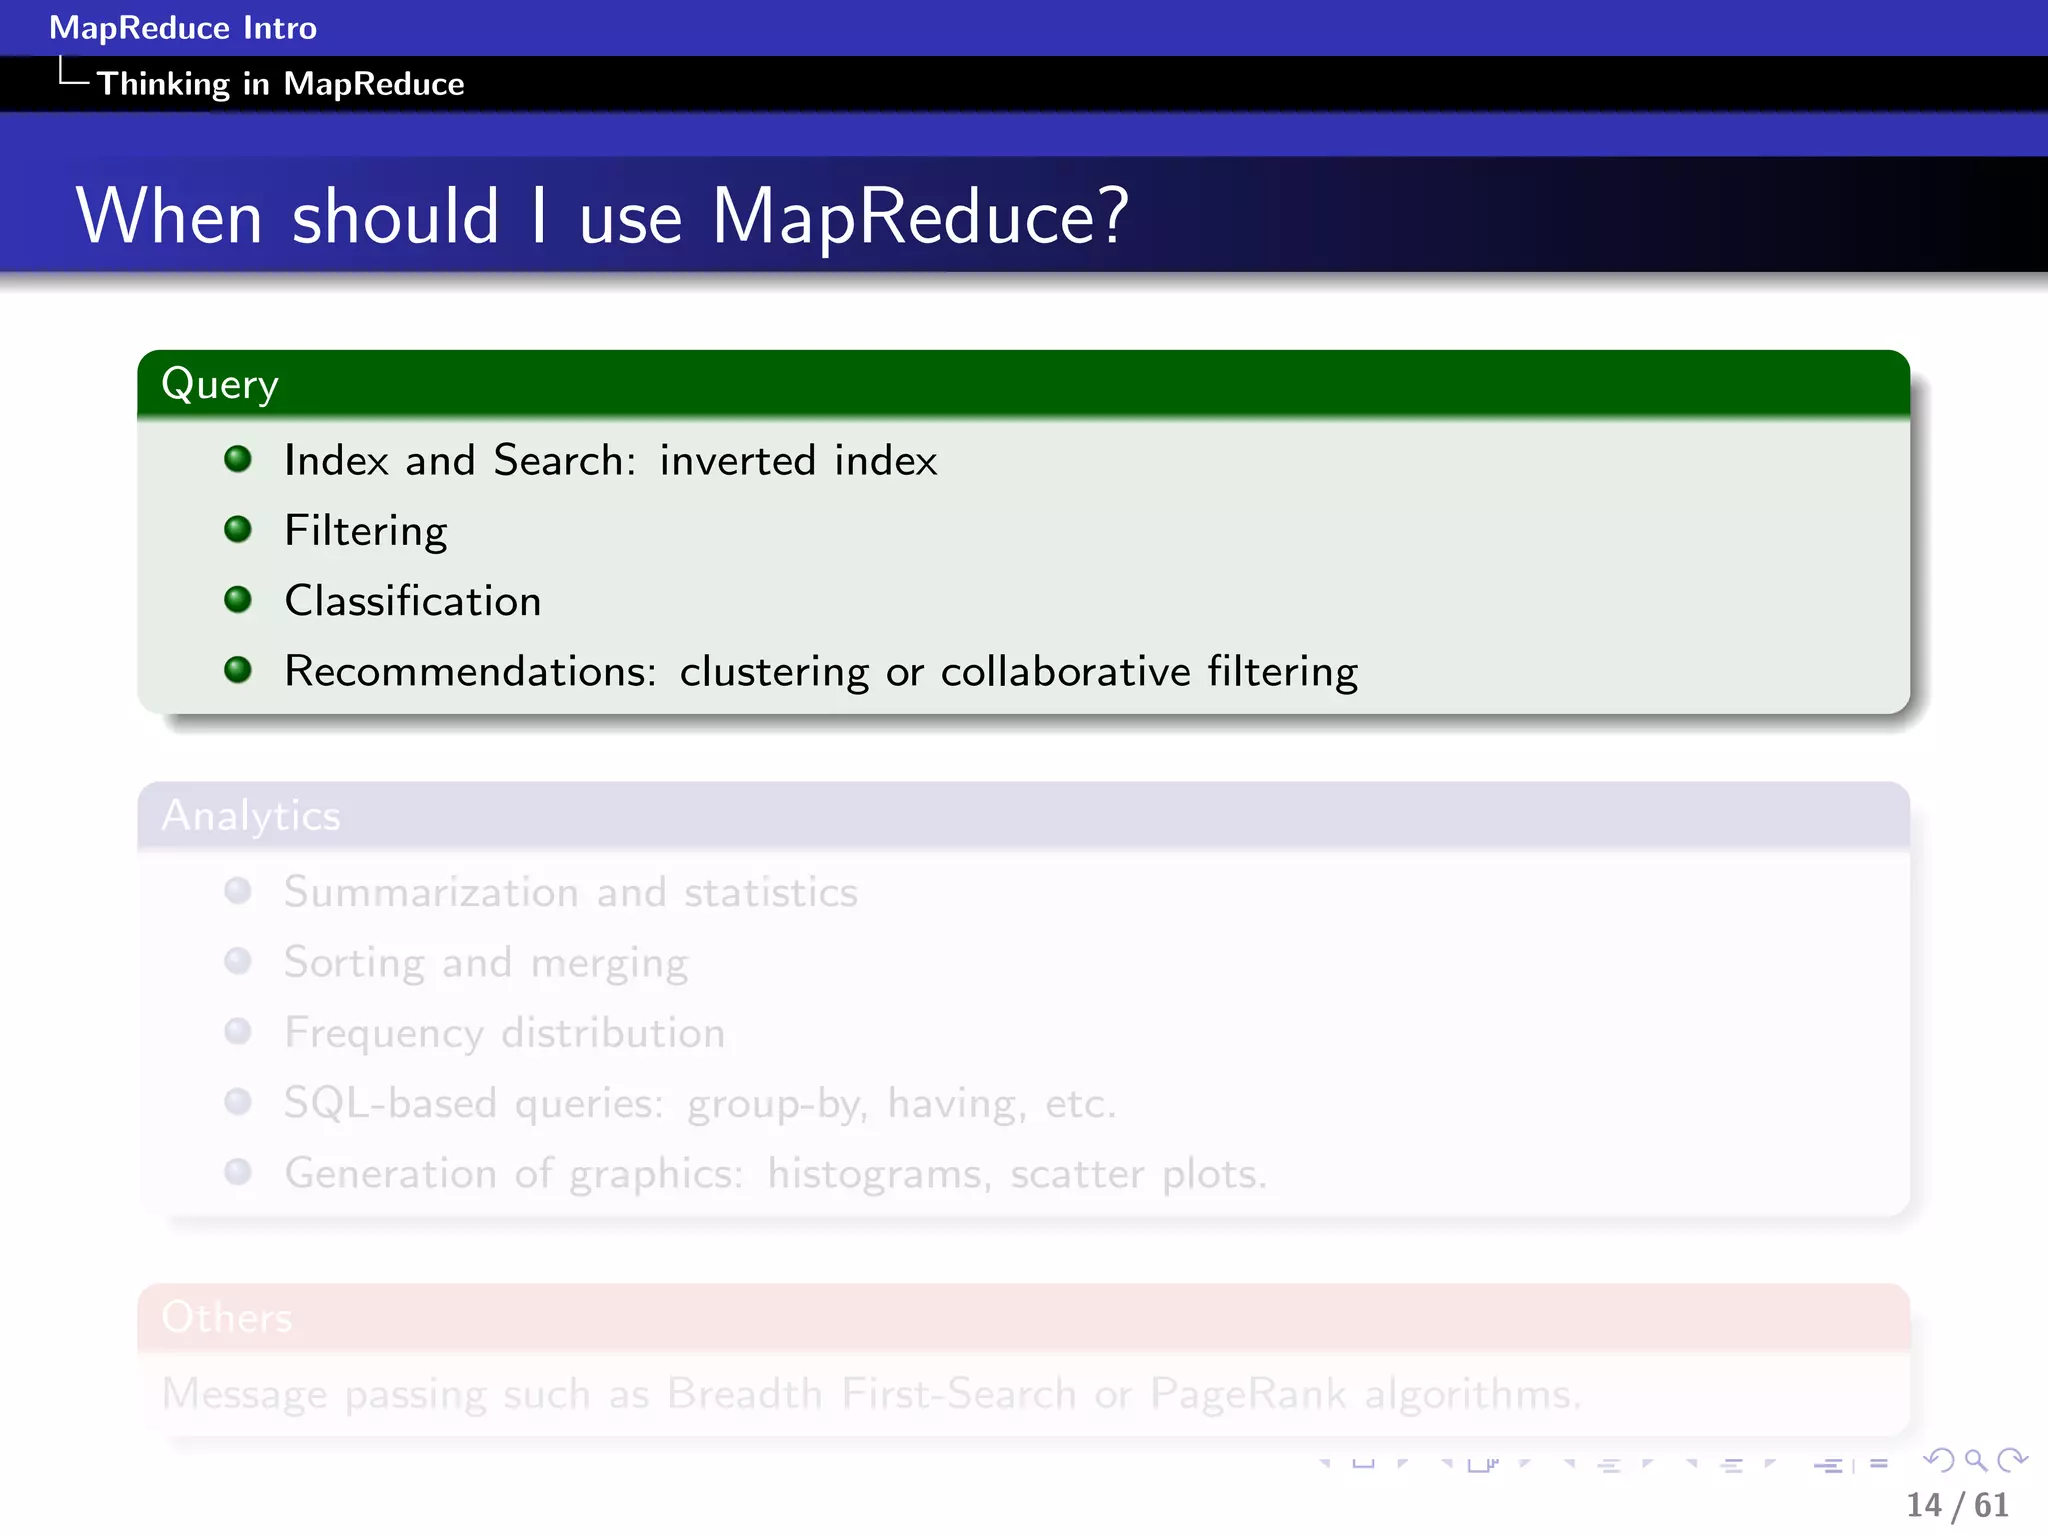Screen dimensions: 2048x1536
Task: Click the faded Others block header
Action: point(1023,1317)
